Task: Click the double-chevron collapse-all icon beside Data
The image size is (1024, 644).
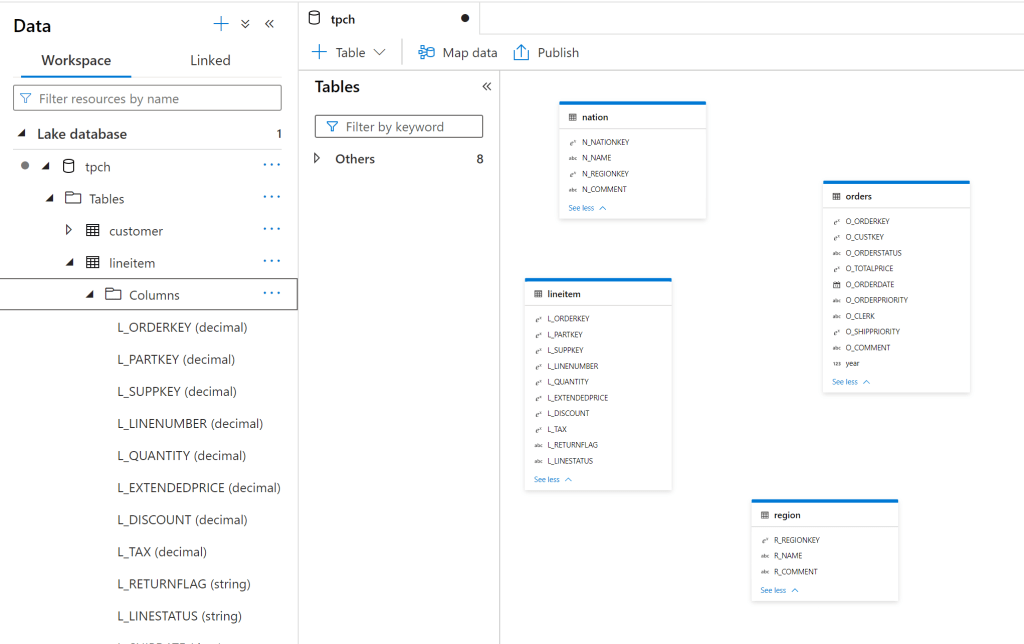Action: 243,24
